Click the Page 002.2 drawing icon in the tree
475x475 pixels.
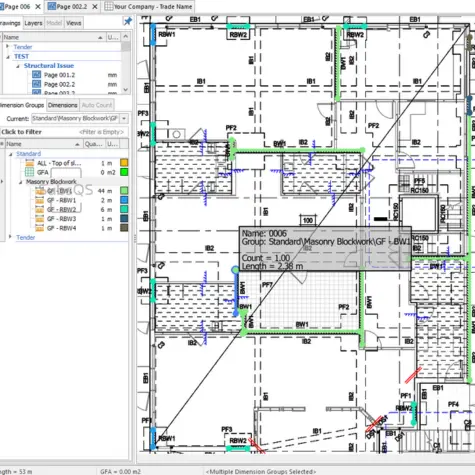pos(36,84)
